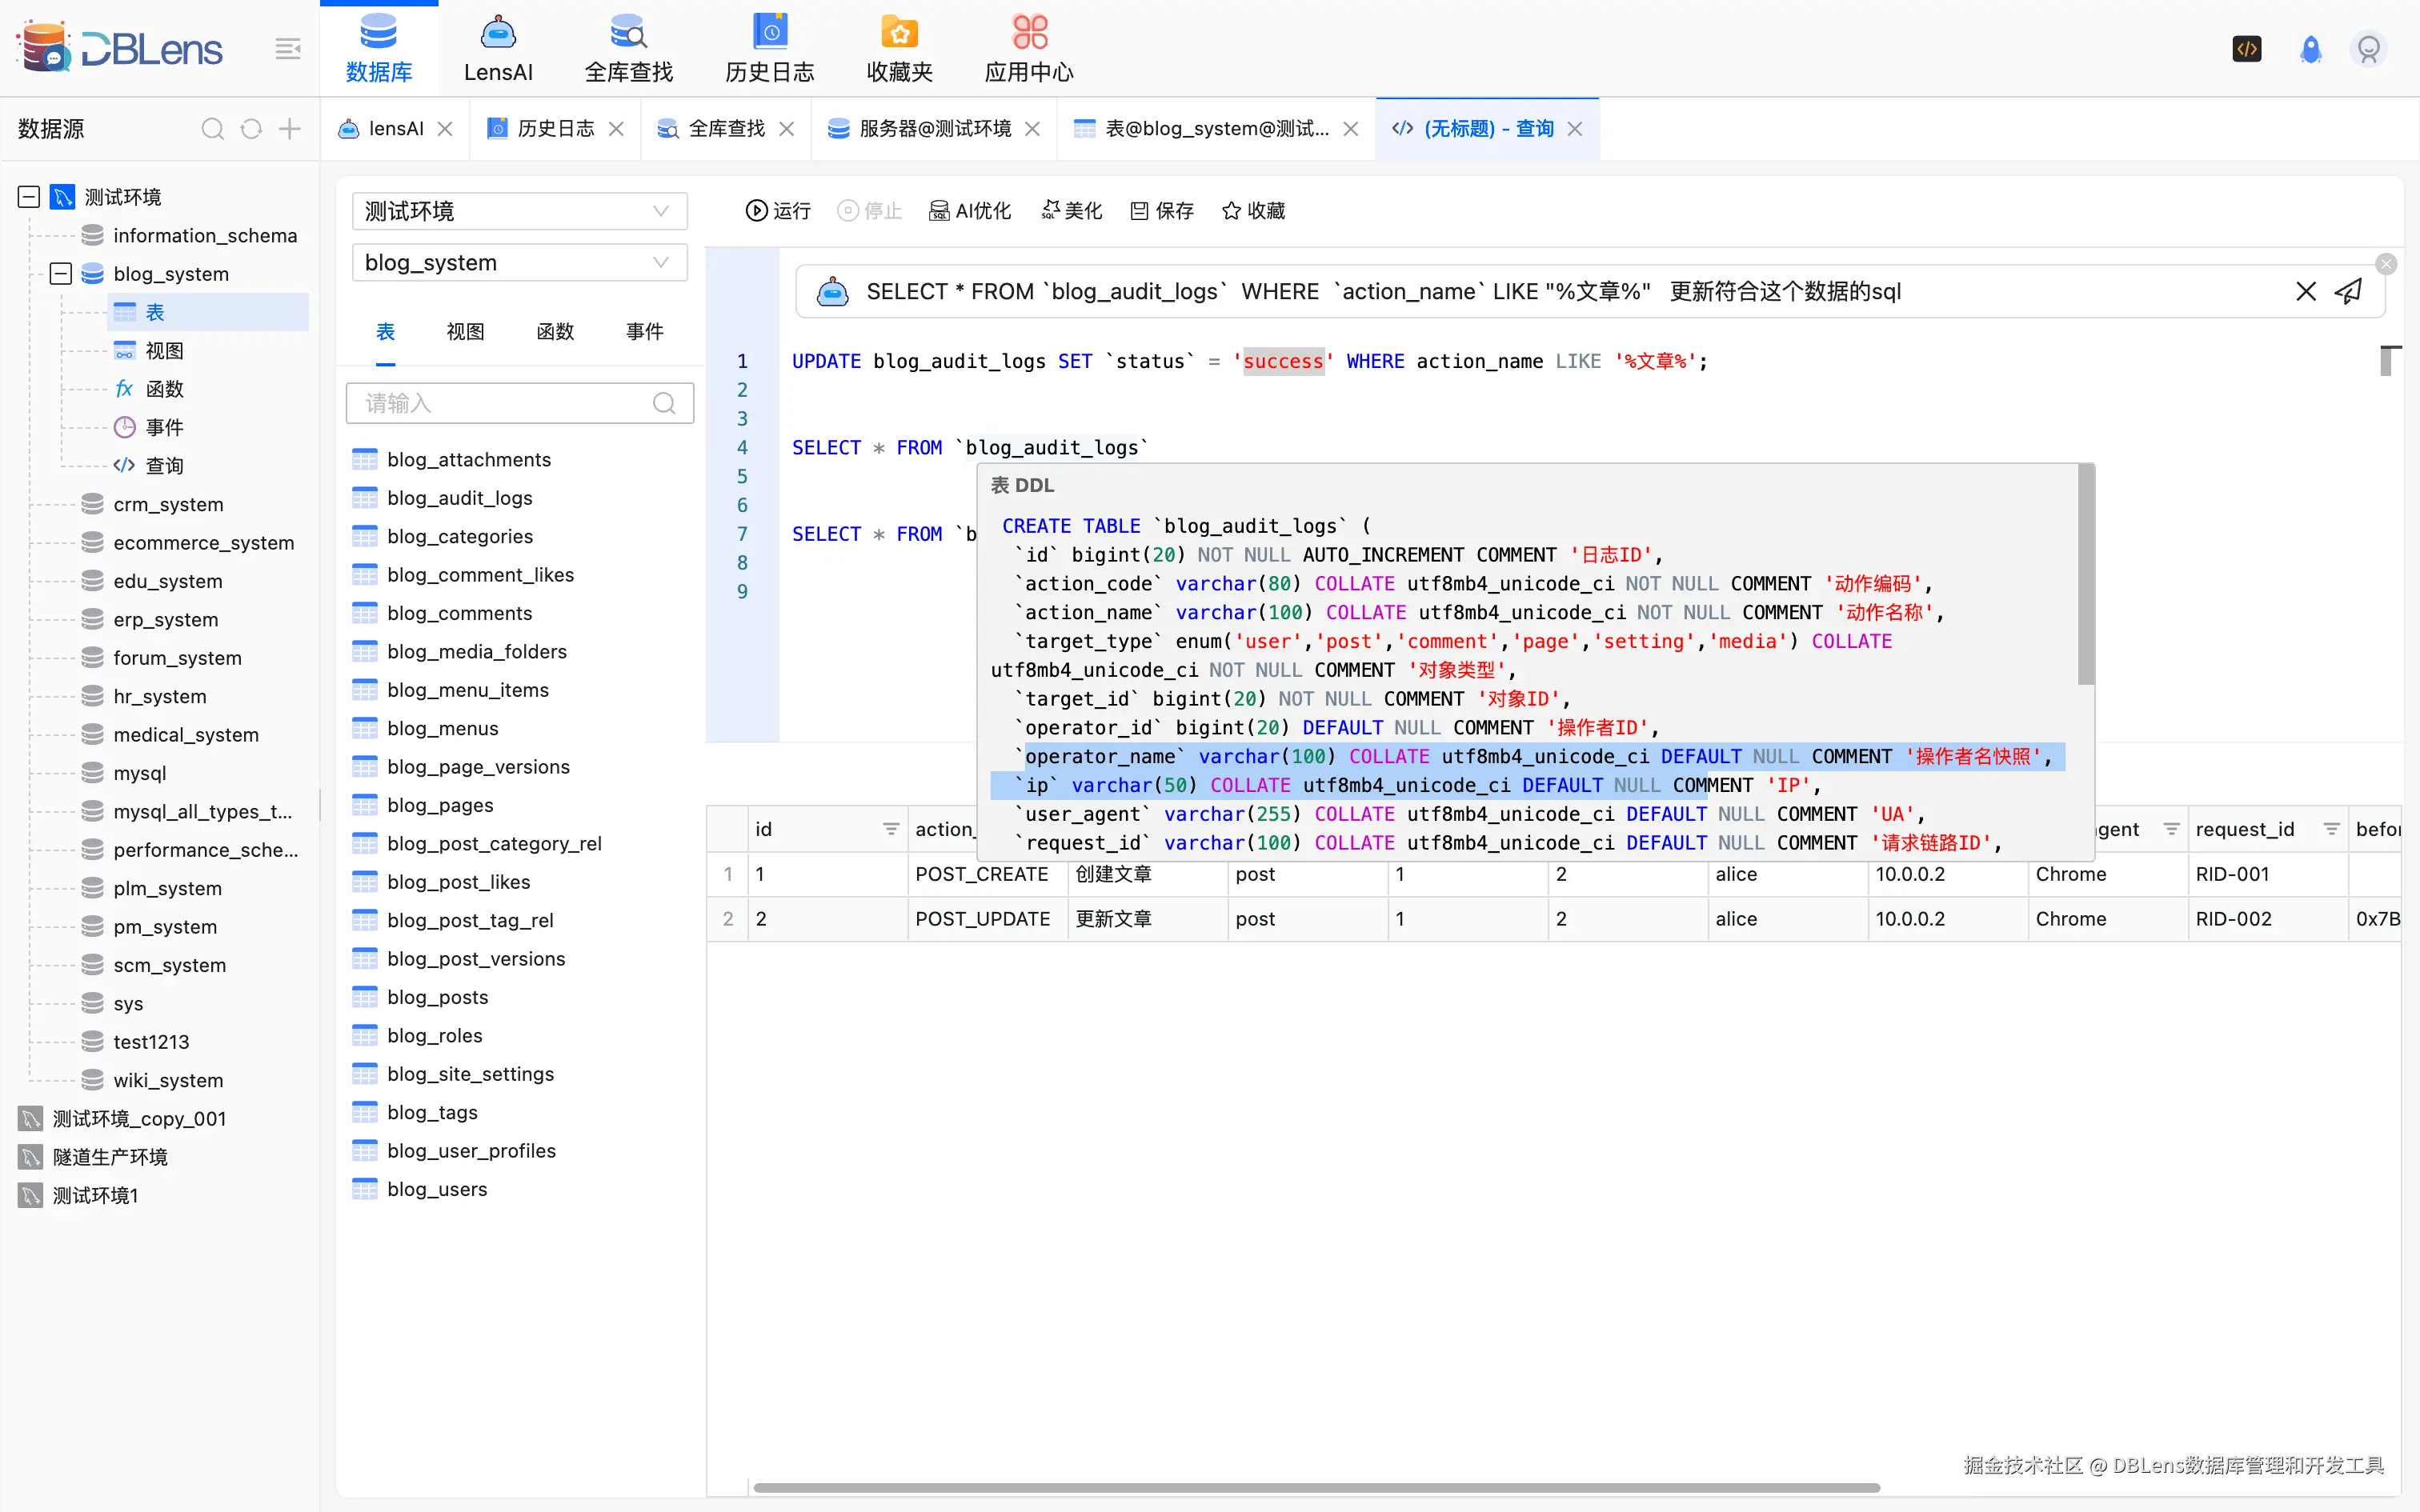The height and width of the screenshot is (1512, 2420).
Task: Run the query with 运行 button
Action: pos(778,210)
